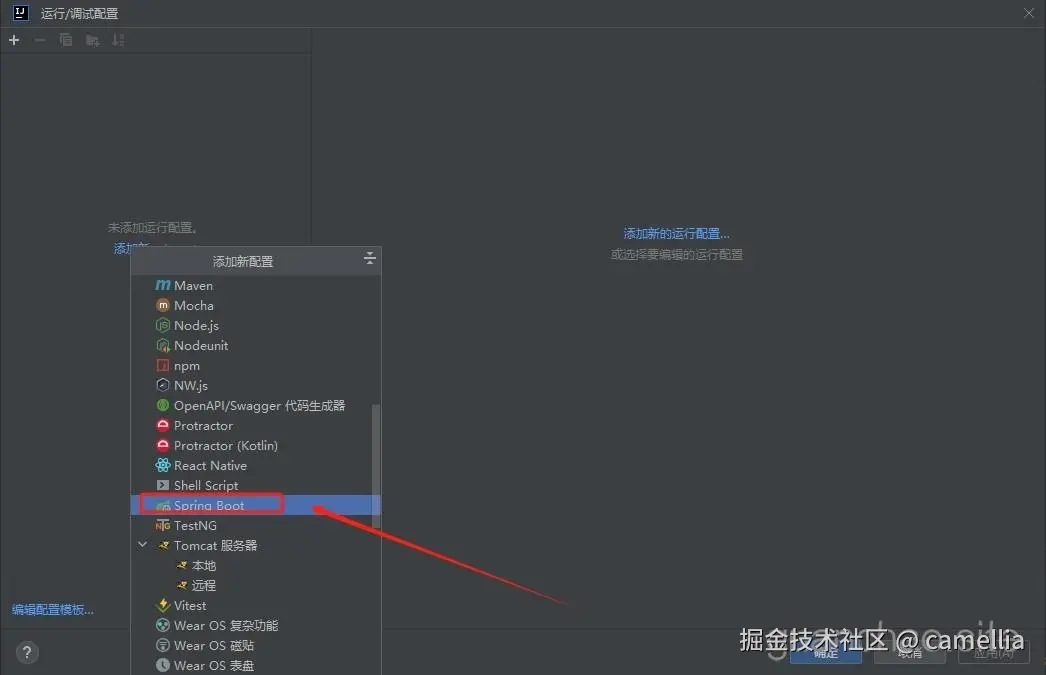
Task: Pick TestNG from the list
Action: (255, 526)
